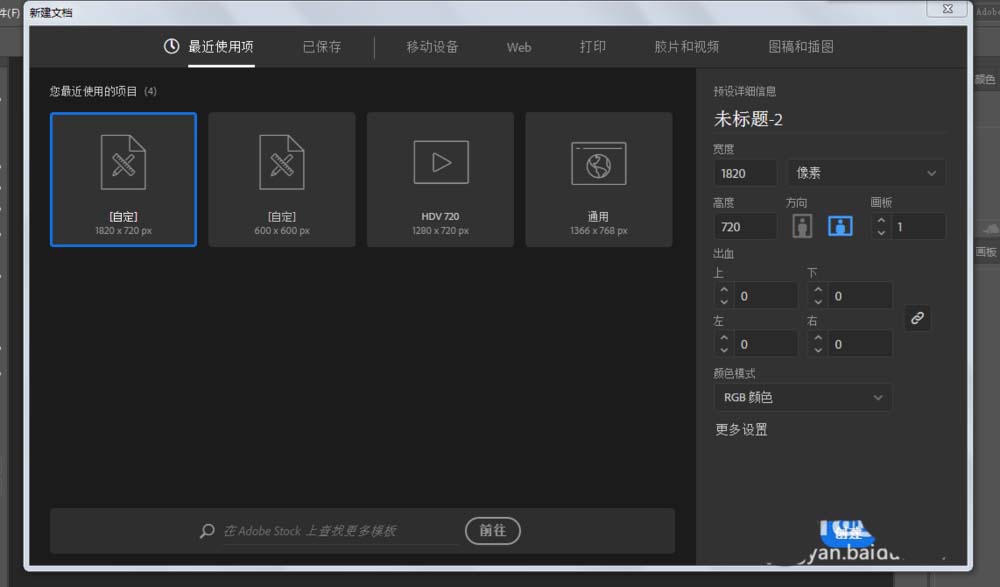Open 更多设置 more settings

(741, 429)
